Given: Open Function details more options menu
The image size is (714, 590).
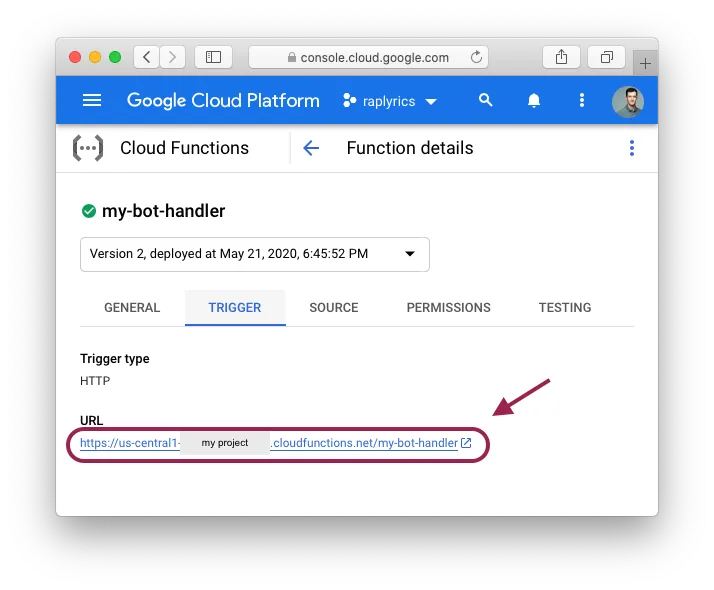Looking at the screenshot, I should [631, 148].
